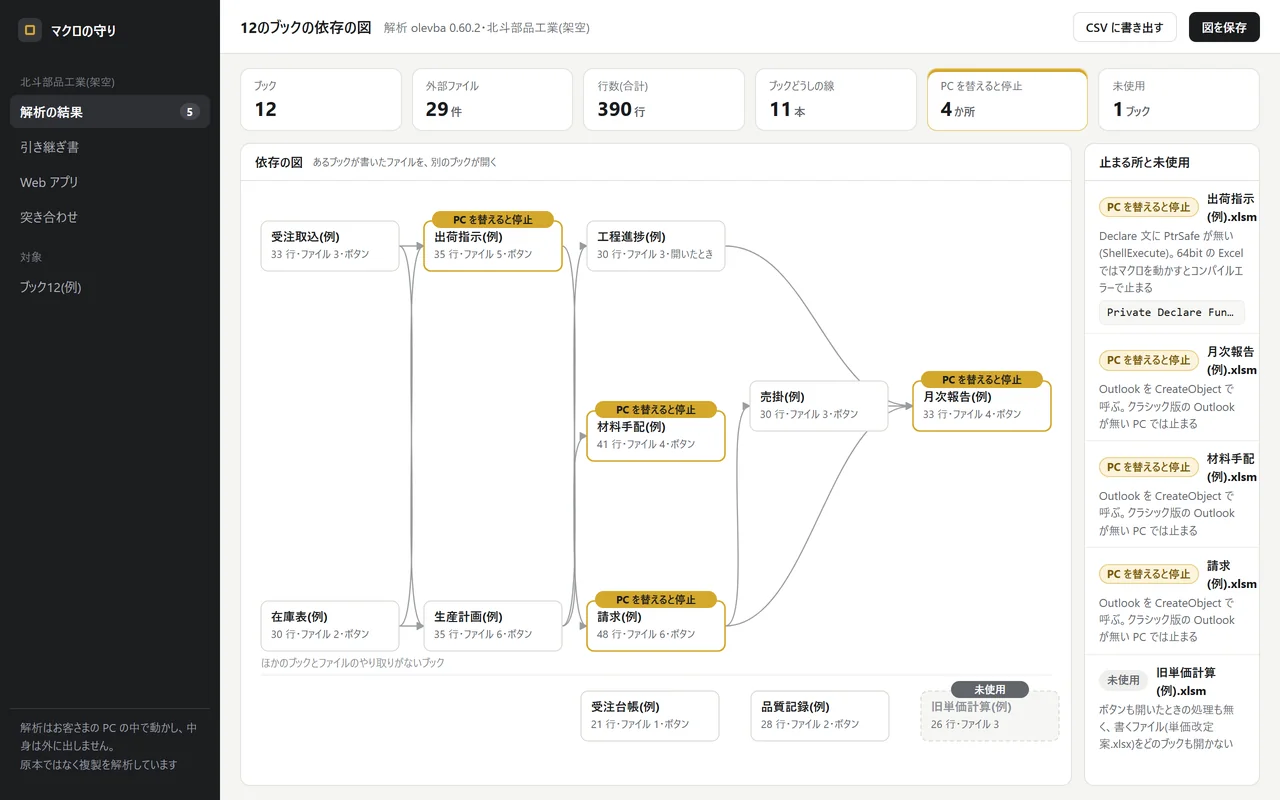Click the マクロの守り app logo icon
Viewport: 1280px width, 800px height.
(30, 30)
